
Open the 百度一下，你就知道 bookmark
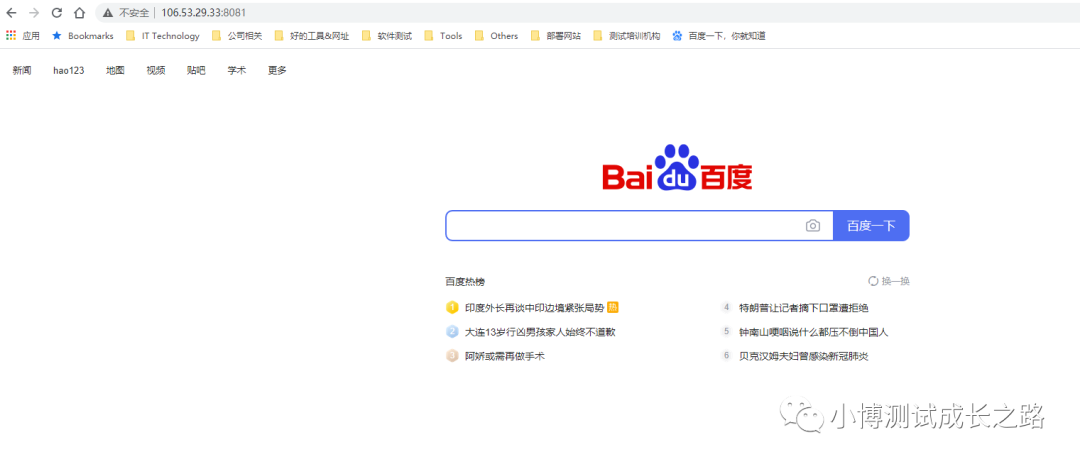719,36
